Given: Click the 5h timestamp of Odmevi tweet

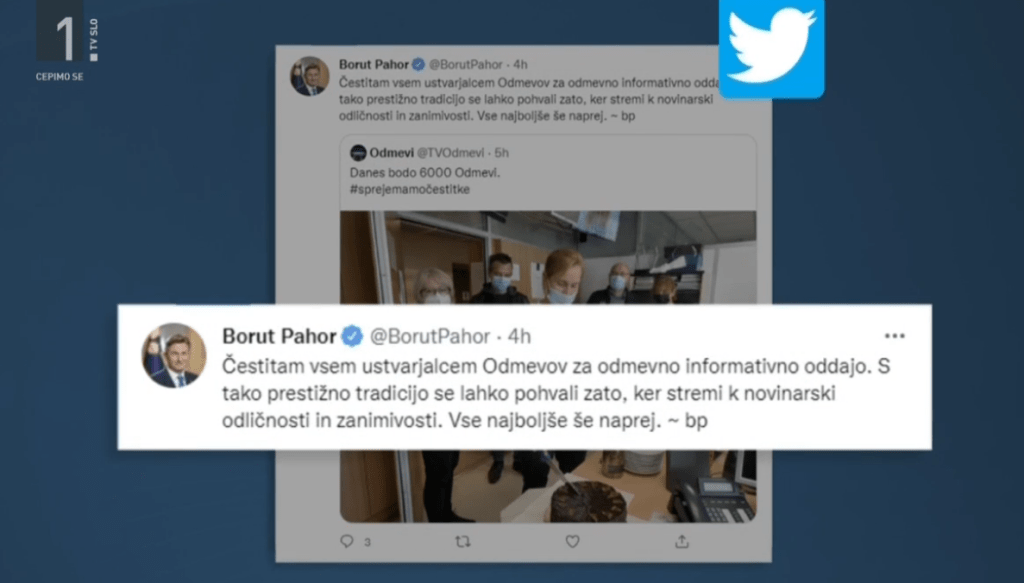Looking at the screenshot, I should pyautogui.click(x=502, y=153).
